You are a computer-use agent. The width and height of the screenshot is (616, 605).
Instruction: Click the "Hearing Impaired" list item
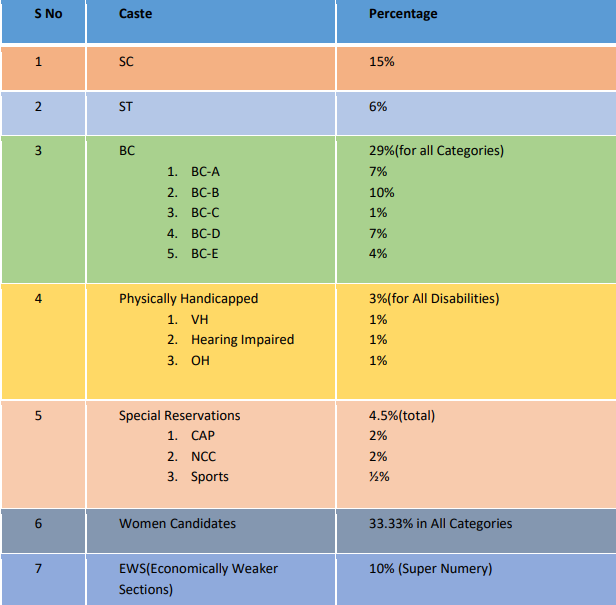pyautogui.click(x=242, y=340)
